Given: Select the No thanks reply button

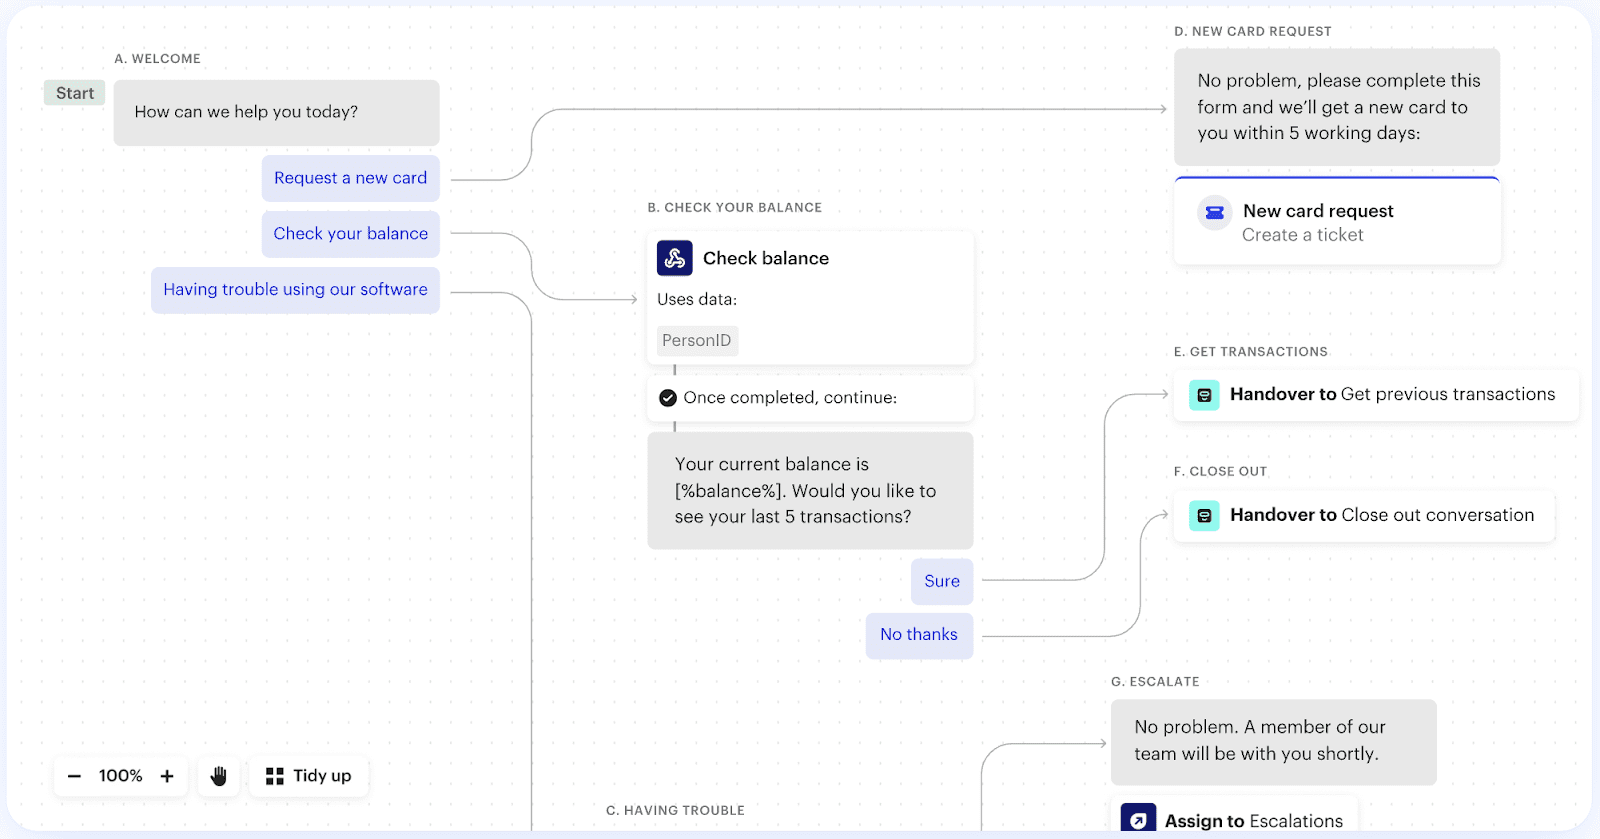Looking at the screenshot, I should click(x=919, y=635).
